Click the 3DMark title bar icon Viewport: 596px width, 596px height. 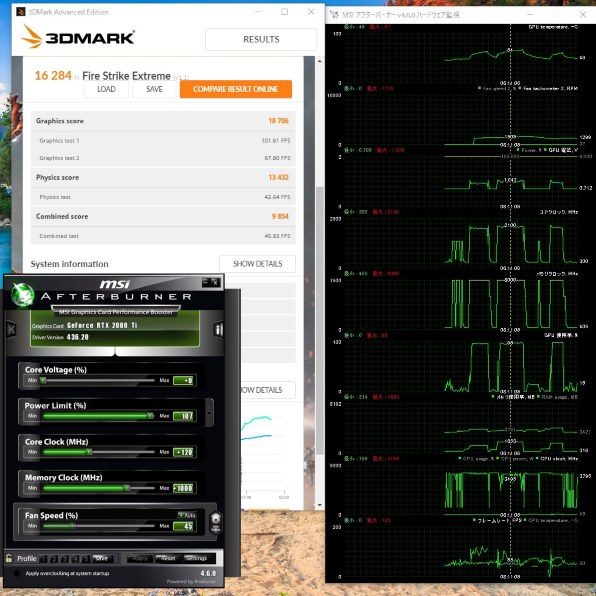pyautogui.click(x=21, y=12)
